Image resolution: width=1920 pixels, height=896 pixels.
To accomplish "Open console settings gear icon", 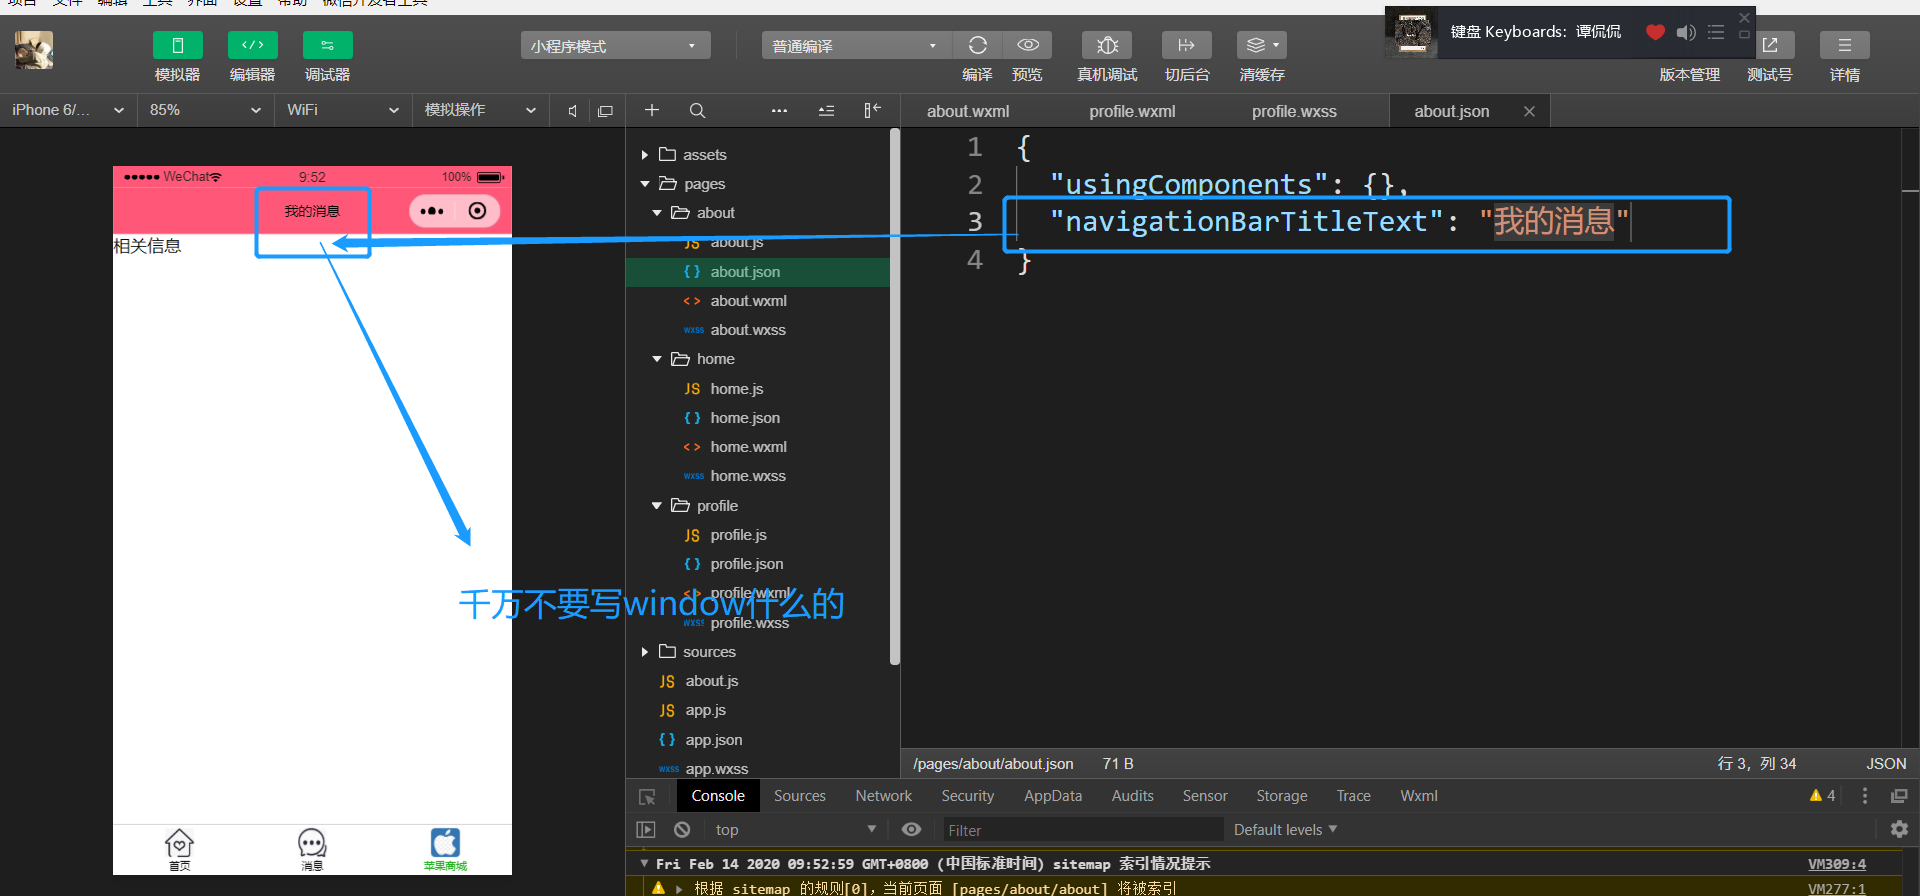I will [x=1899, y=829].
